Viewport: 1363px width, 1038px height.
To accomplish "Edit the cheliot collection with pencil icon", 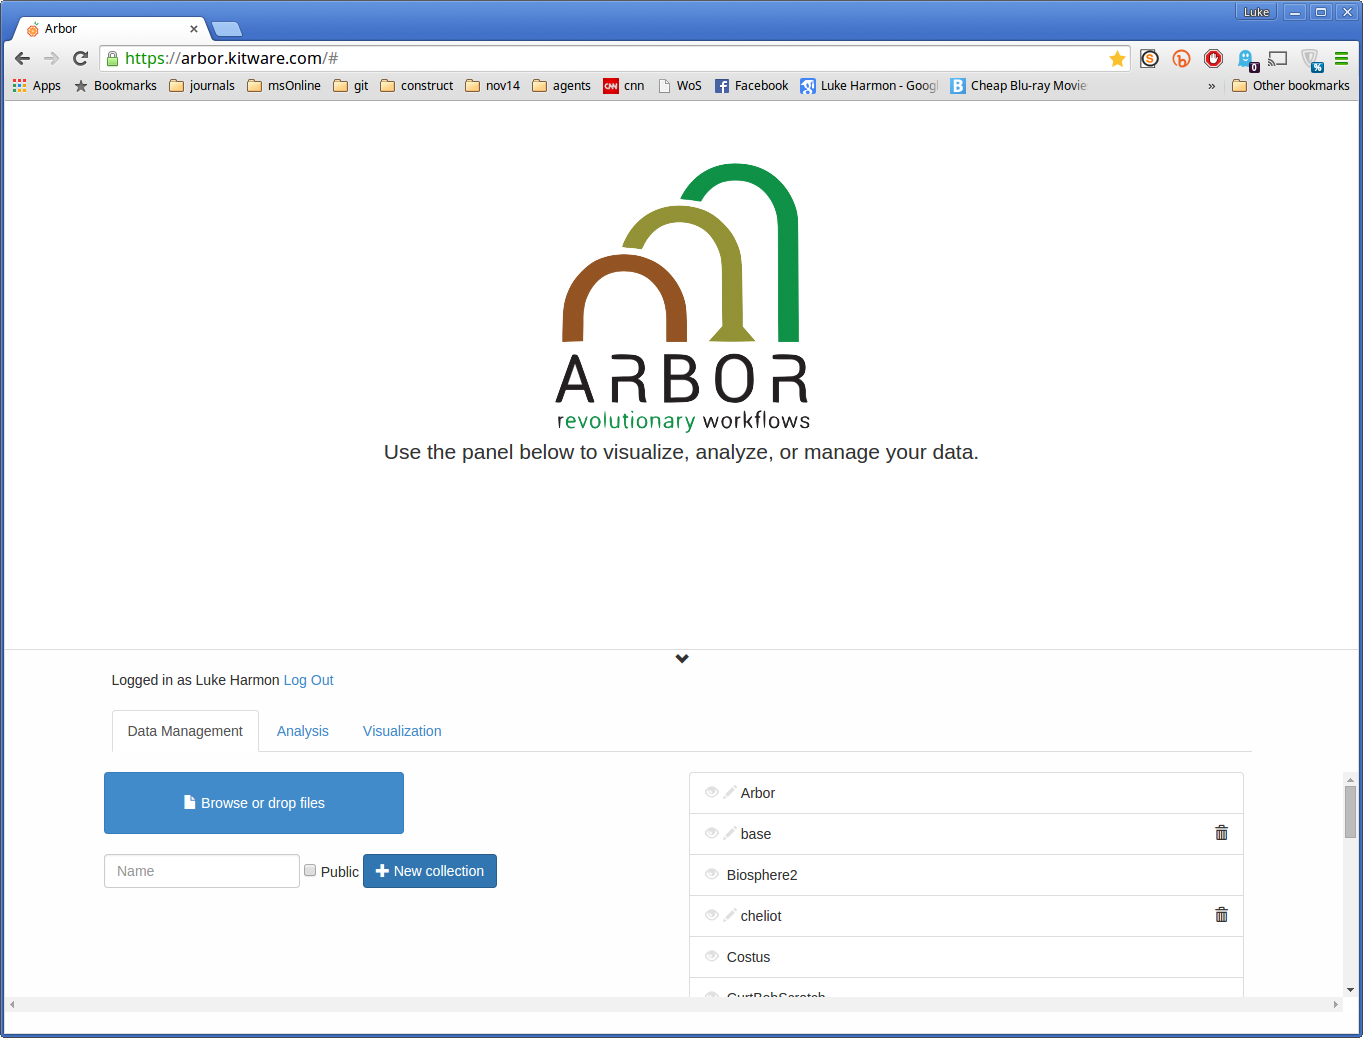I will pyautogui.click(x=730, y=915).
